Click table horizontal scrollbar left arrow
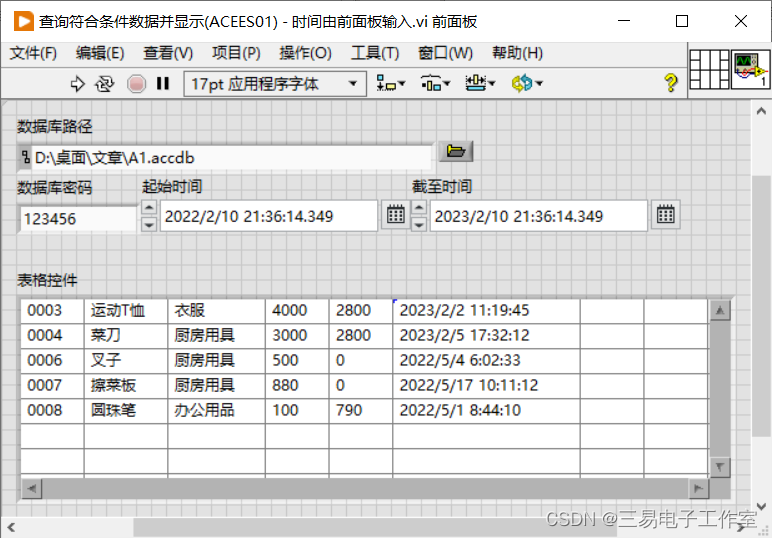The image size is (772, 538). (x=32, y=489)
